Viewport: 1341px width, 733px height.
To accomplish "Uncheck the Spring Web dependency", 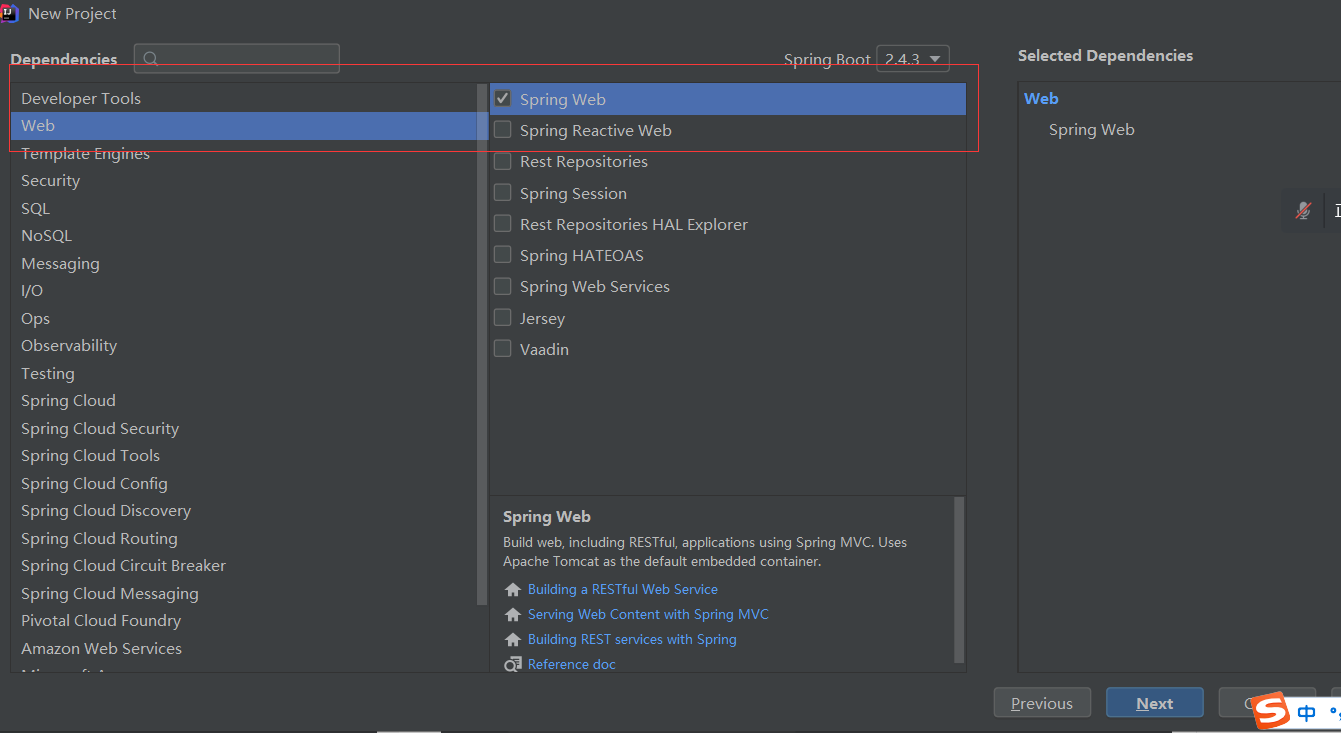I will tap(502, 98).
